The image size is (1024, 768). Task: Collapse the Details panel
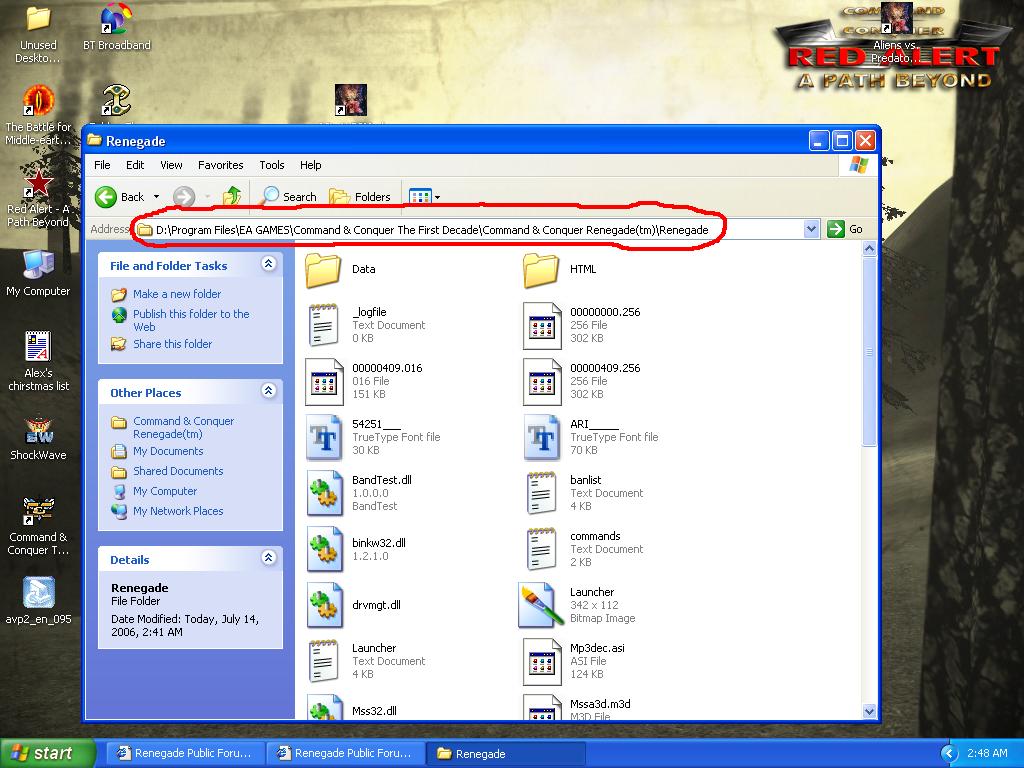tap(268, 558)
